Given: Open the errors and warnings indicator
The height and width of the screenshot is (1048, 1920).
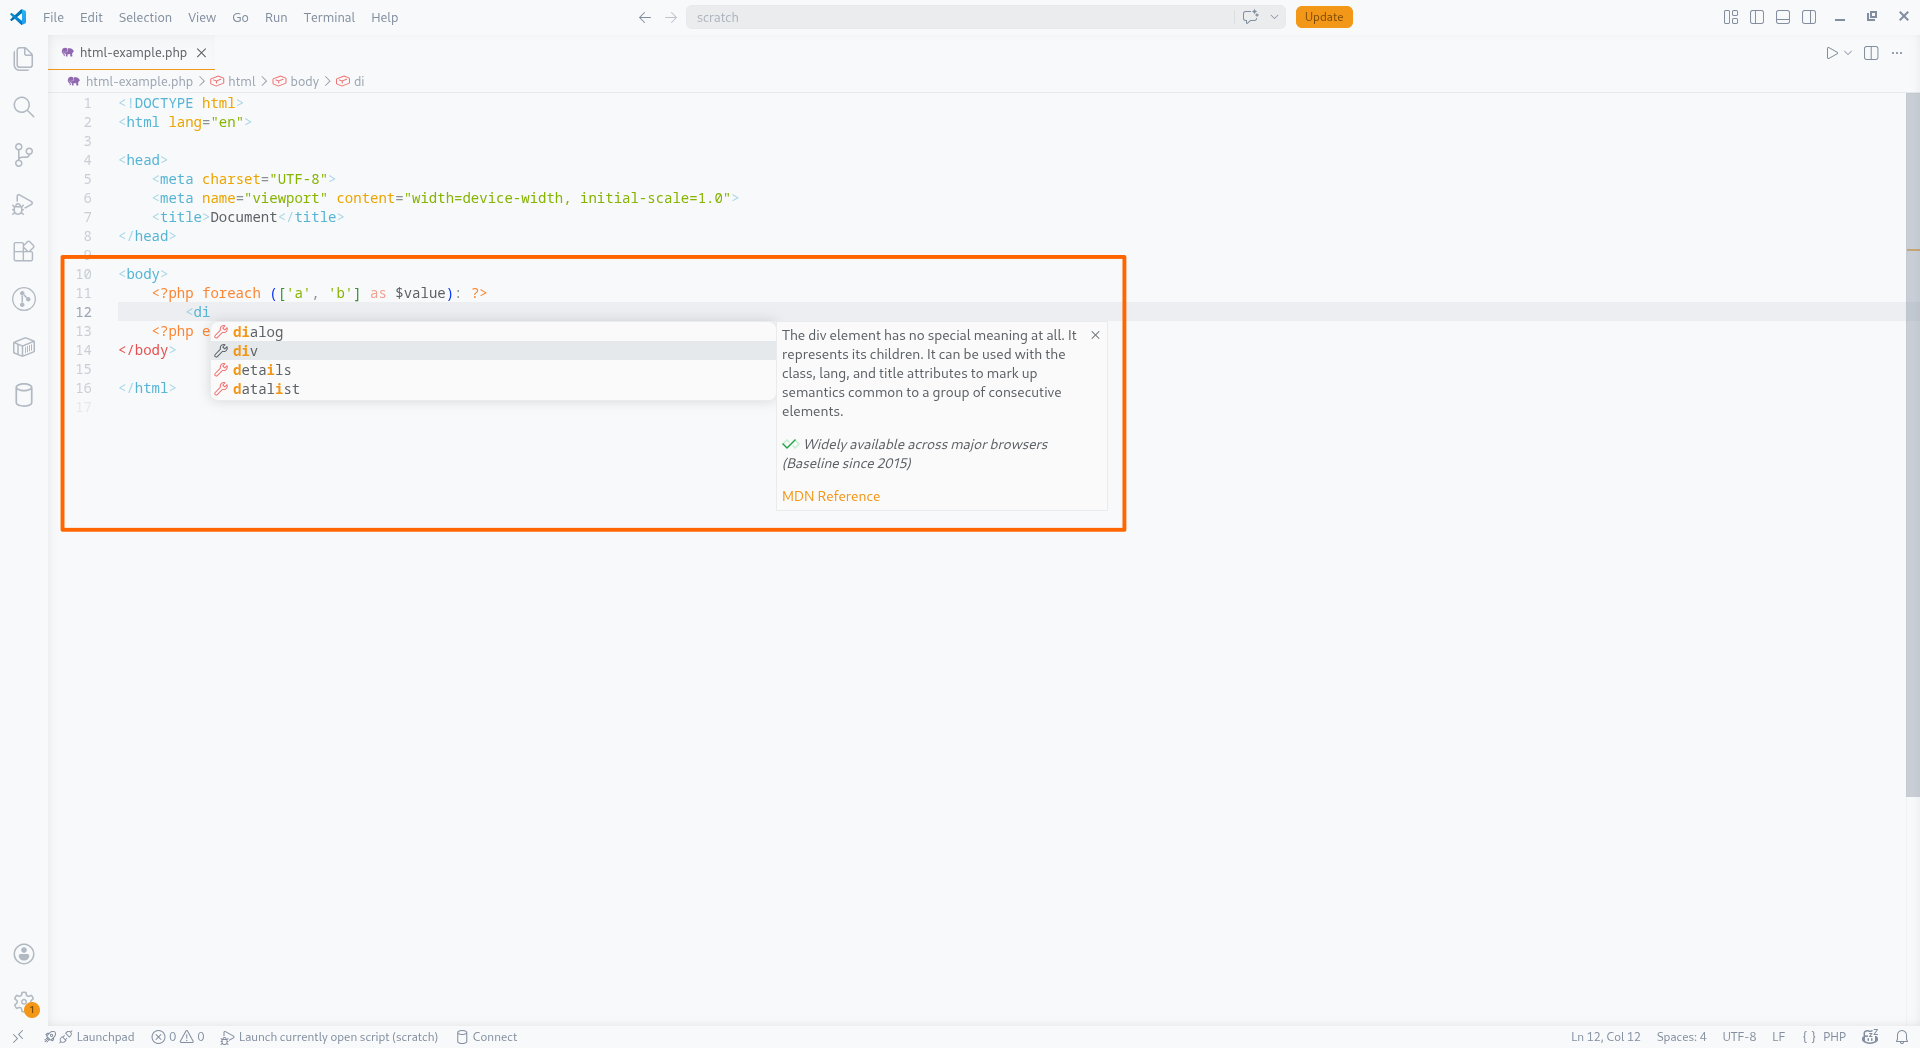Looking at the screenshot, I should coord(178,1037).
